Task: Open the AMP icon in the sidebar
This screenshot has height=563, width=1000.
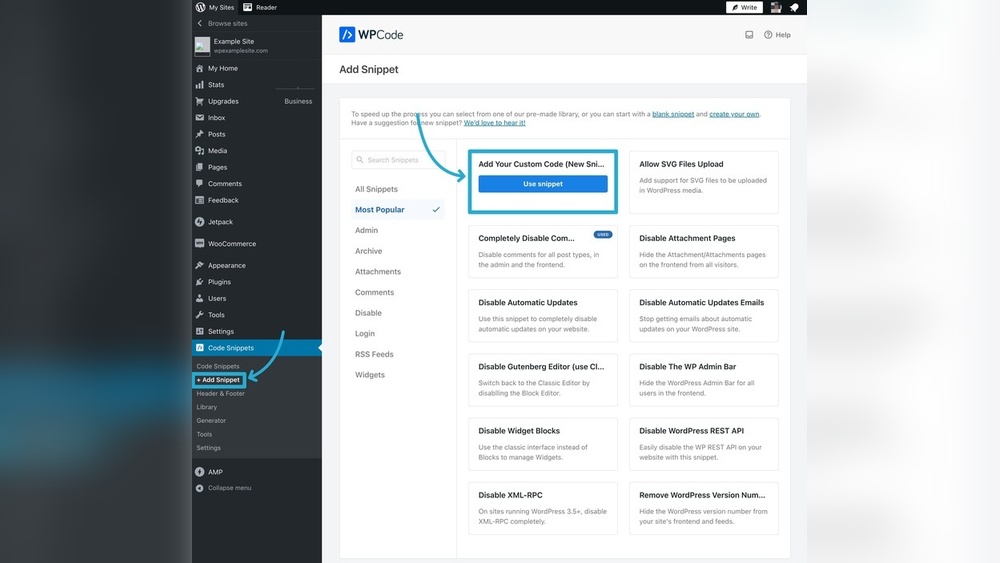Action: [200, 472]
